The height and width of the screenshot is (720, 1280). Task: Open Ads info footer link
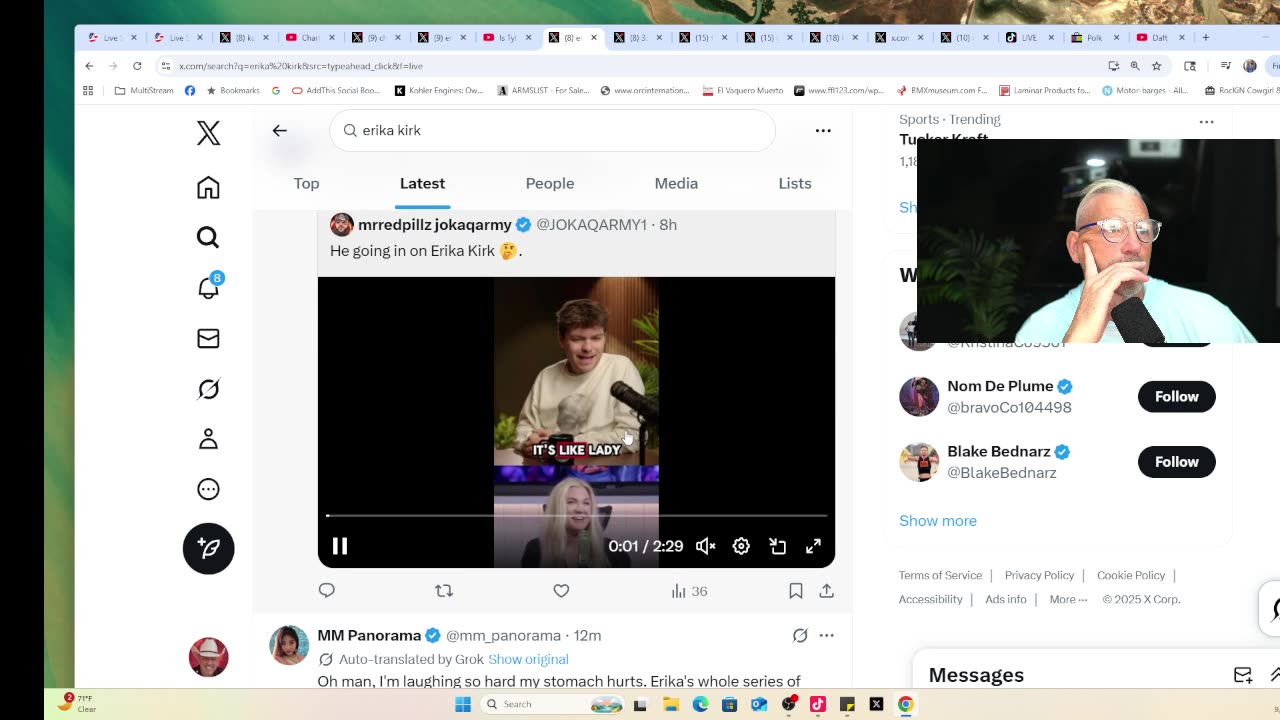(x=1006, y=599)
